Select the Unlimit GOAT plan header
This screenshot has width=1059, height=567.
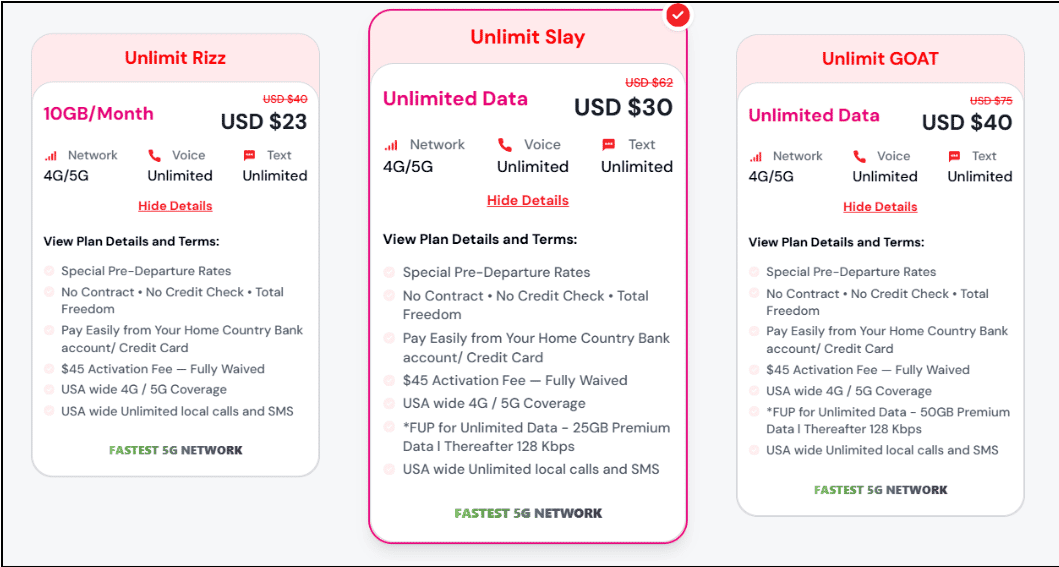(x=880, y=59)
